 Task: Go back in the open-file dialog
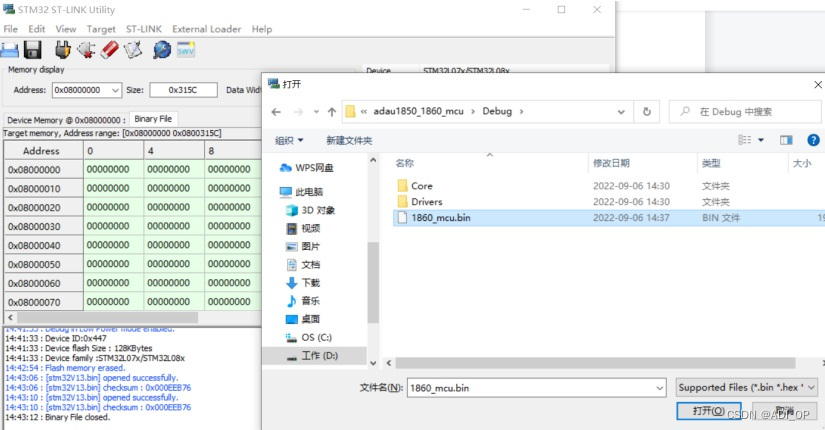pyautogui.click(x=276, y=112)
